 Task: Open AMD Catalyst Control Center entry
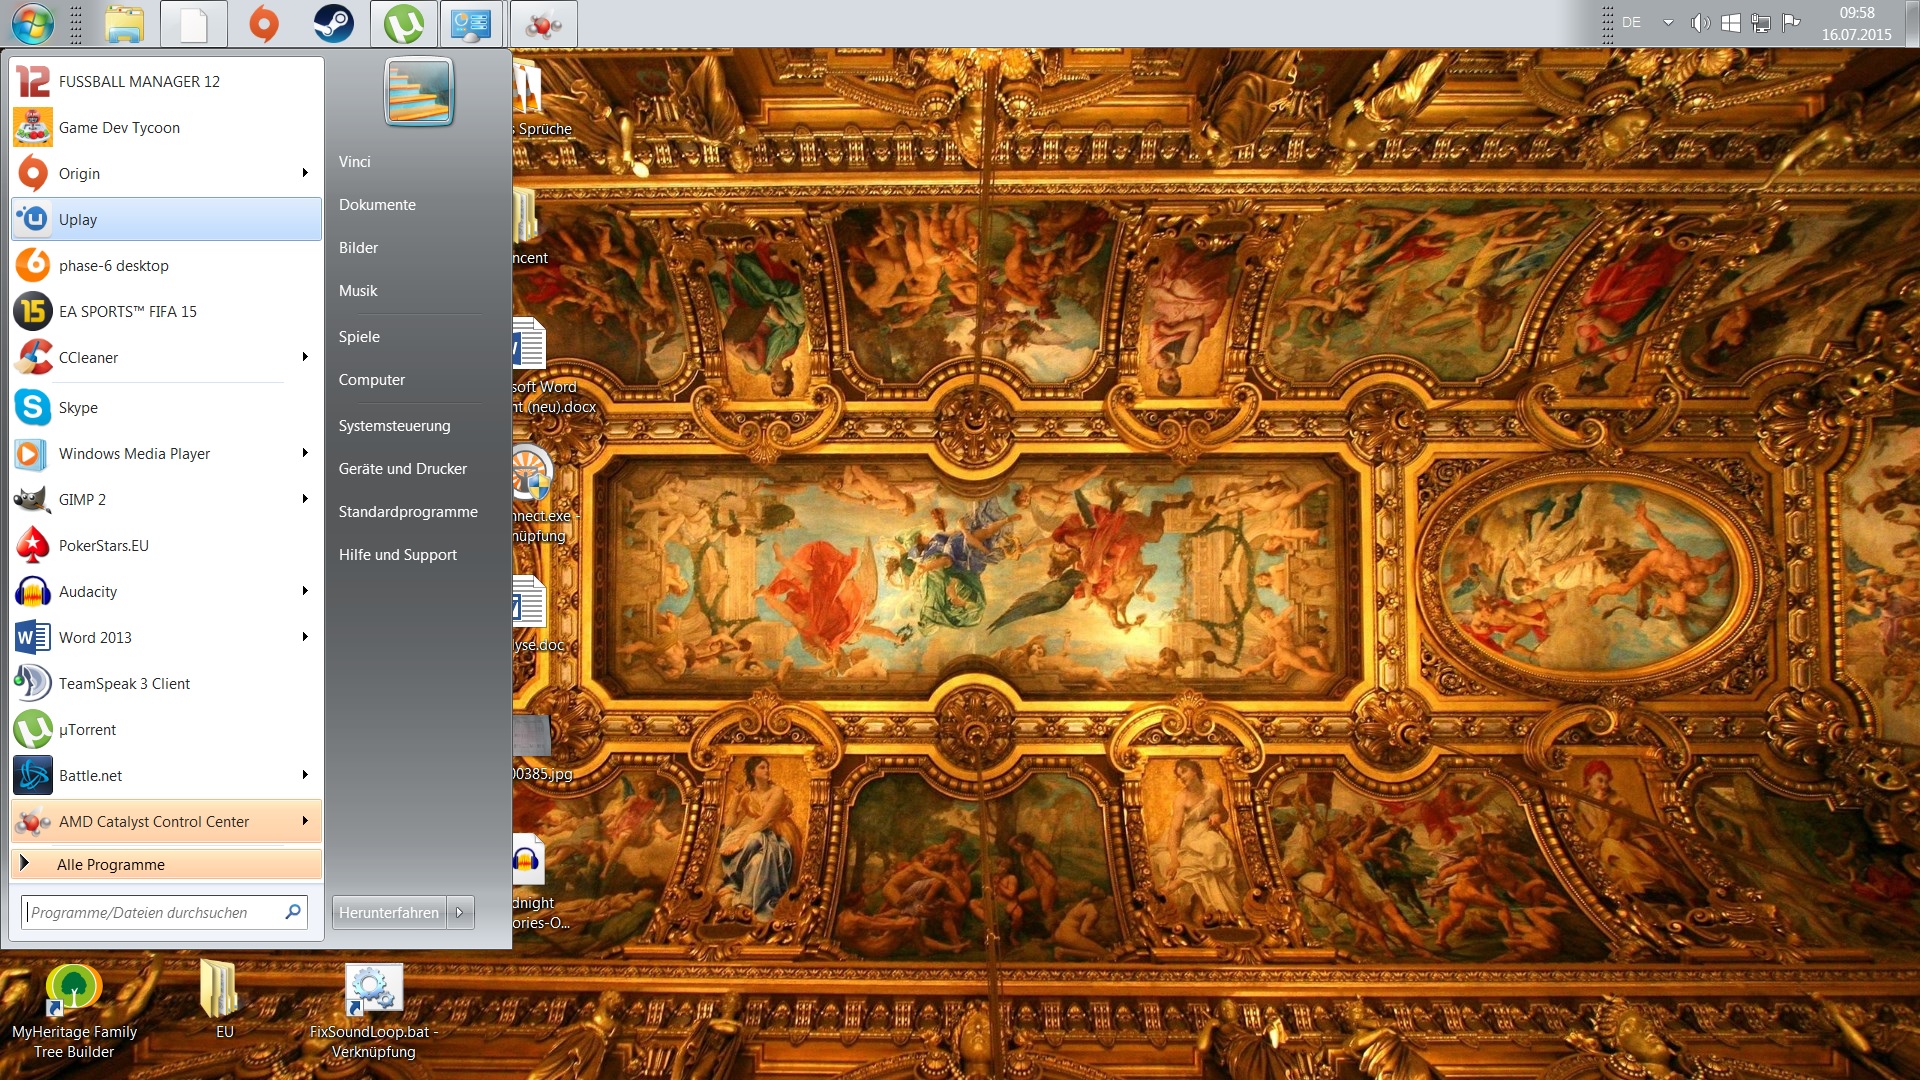(166, 822)
